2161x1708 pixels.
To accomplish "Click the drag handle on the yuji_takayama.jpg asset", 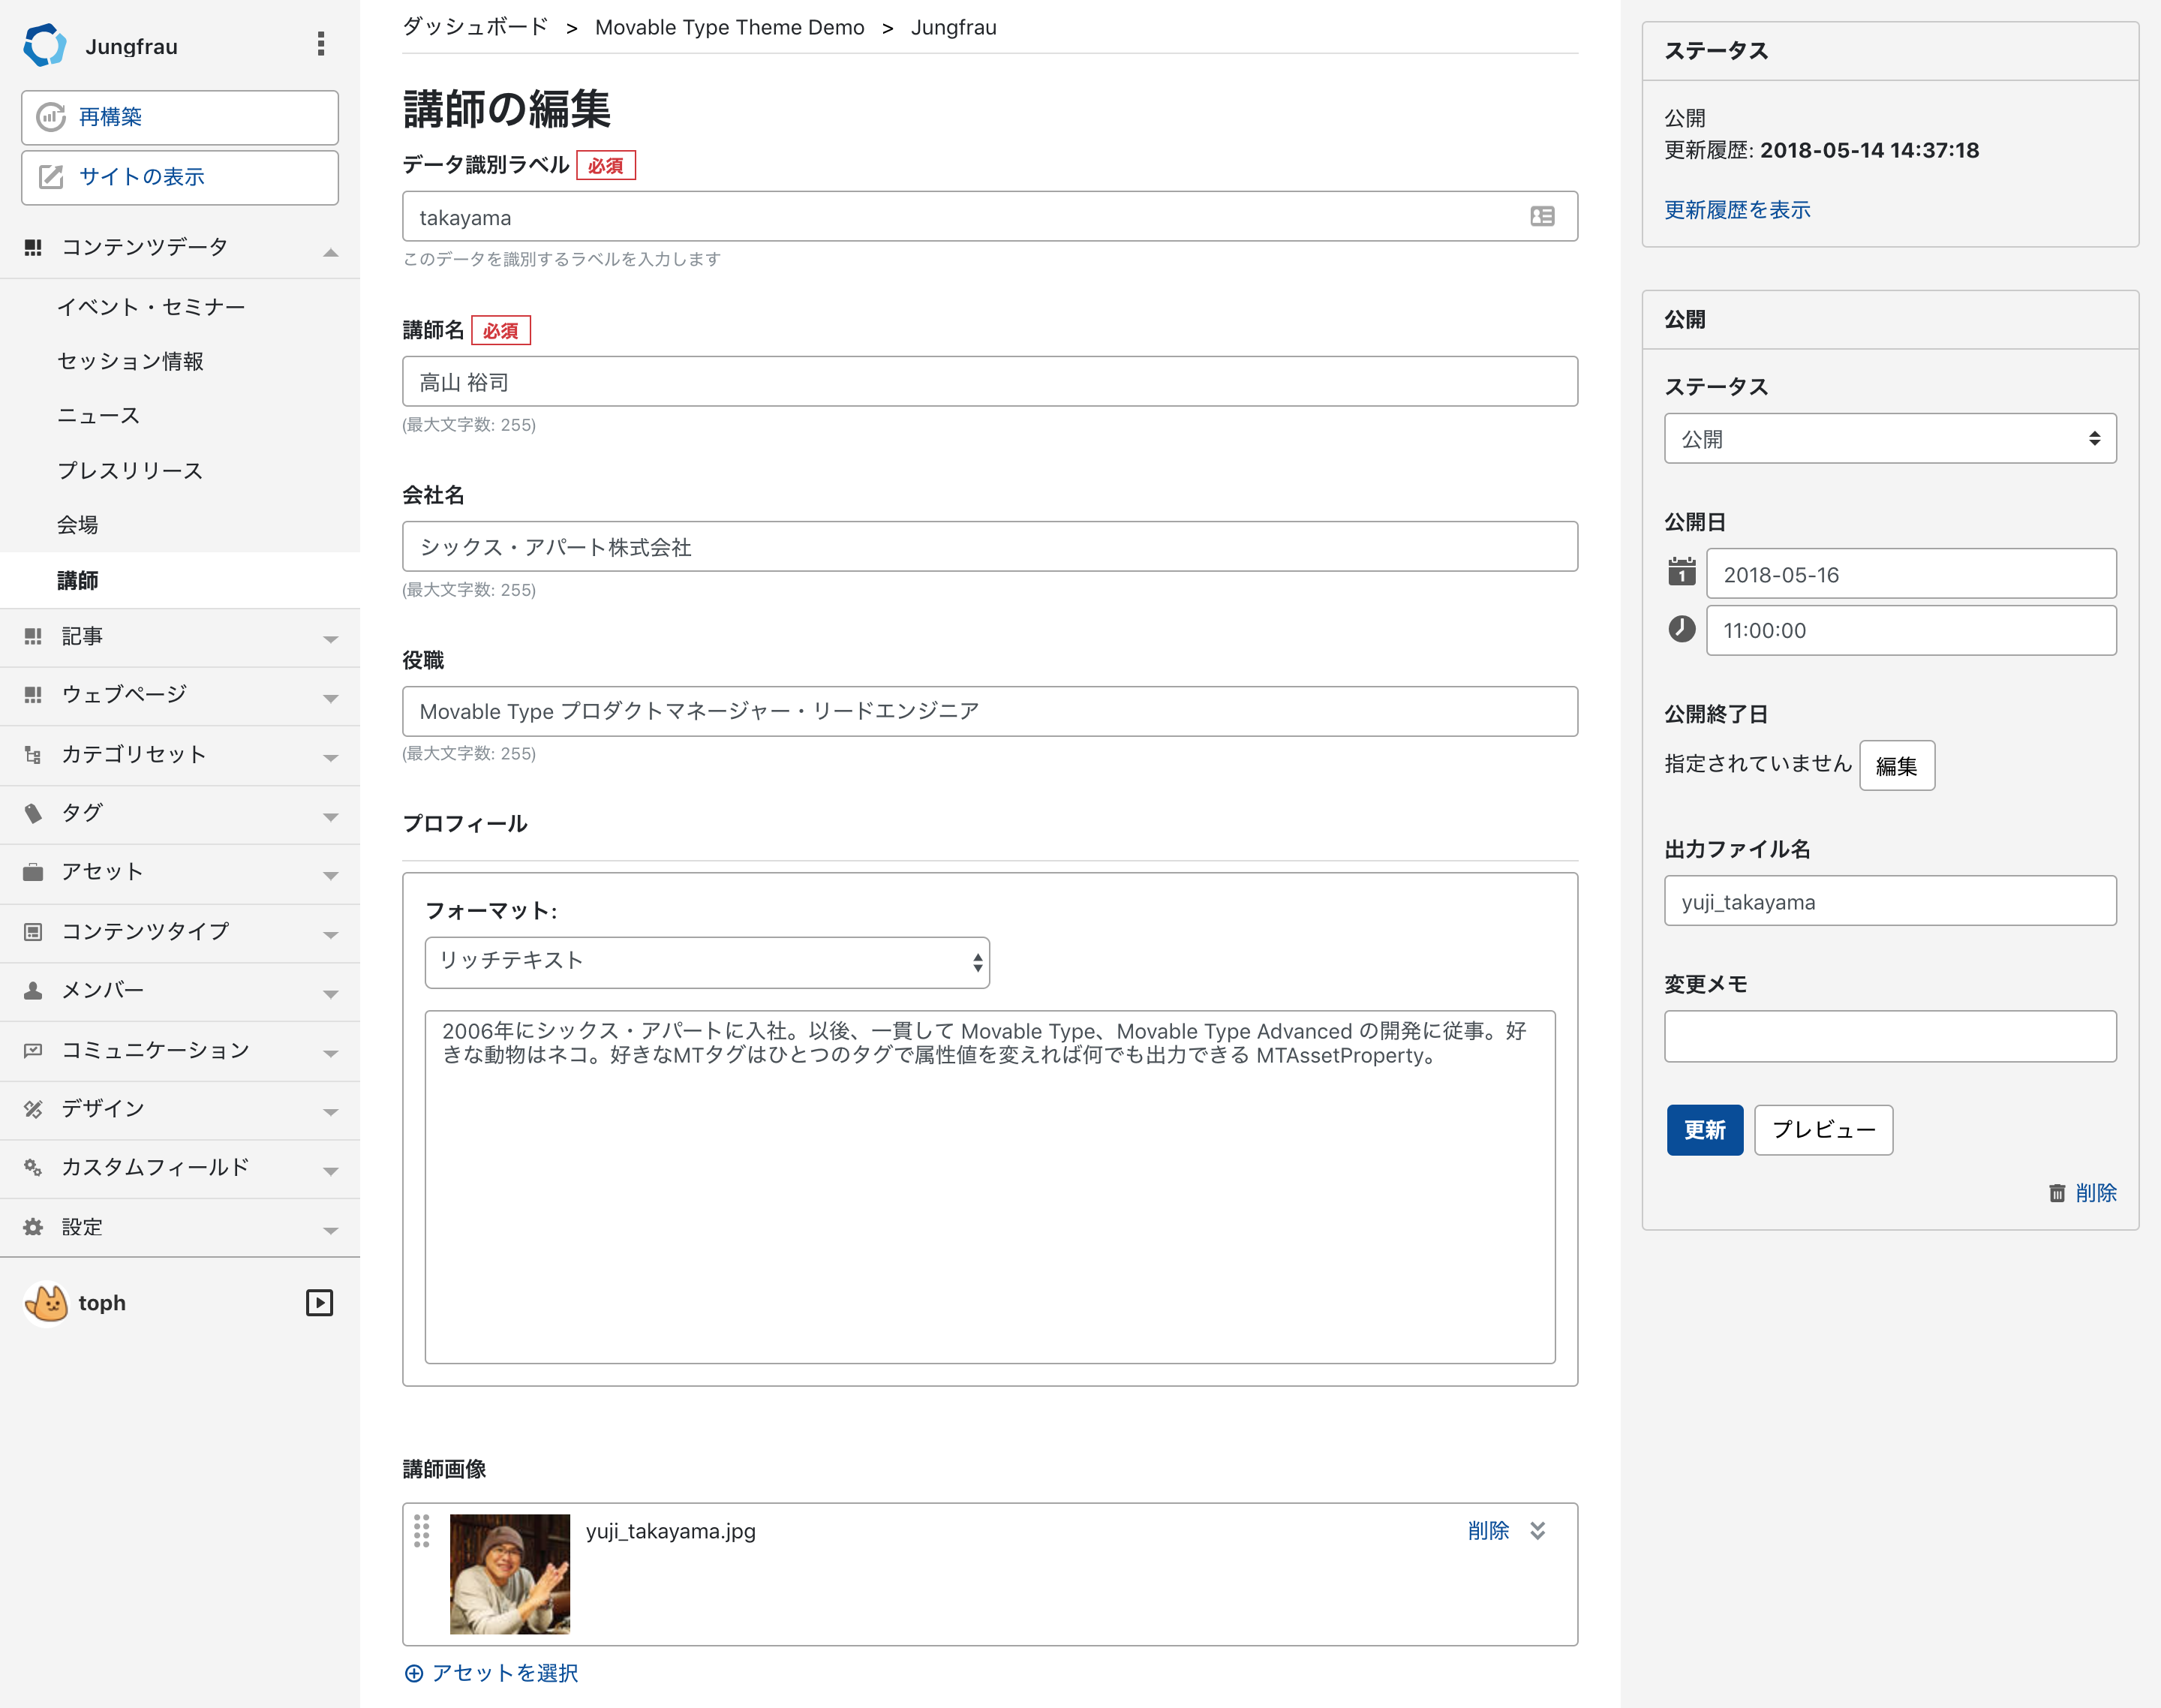I will (x=421, y=1531).
